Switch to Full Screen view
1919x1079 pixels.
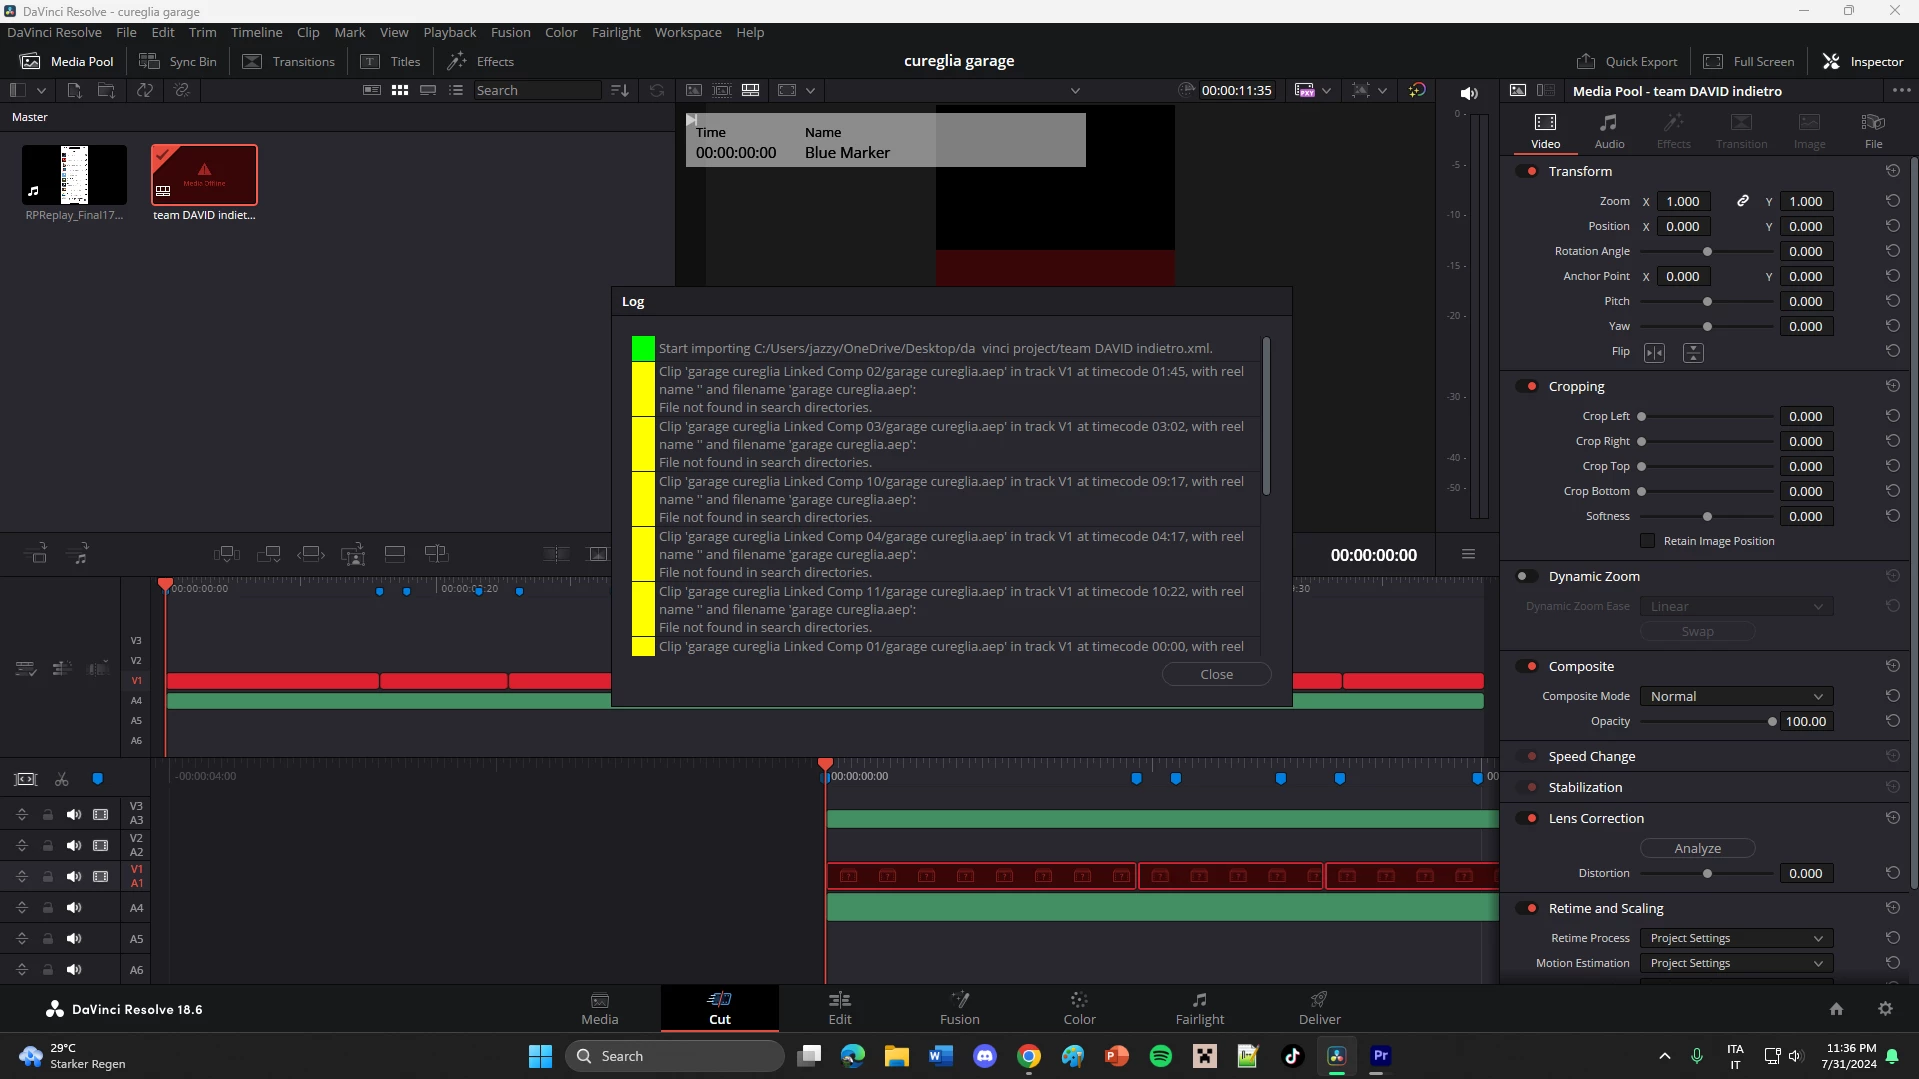1749,61
